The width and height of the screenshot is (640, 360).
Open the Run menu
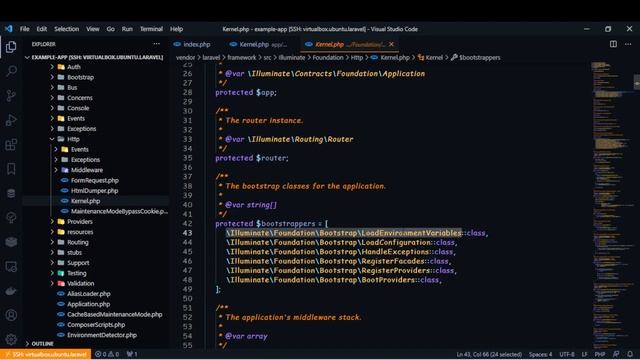(x=127, y=29)
